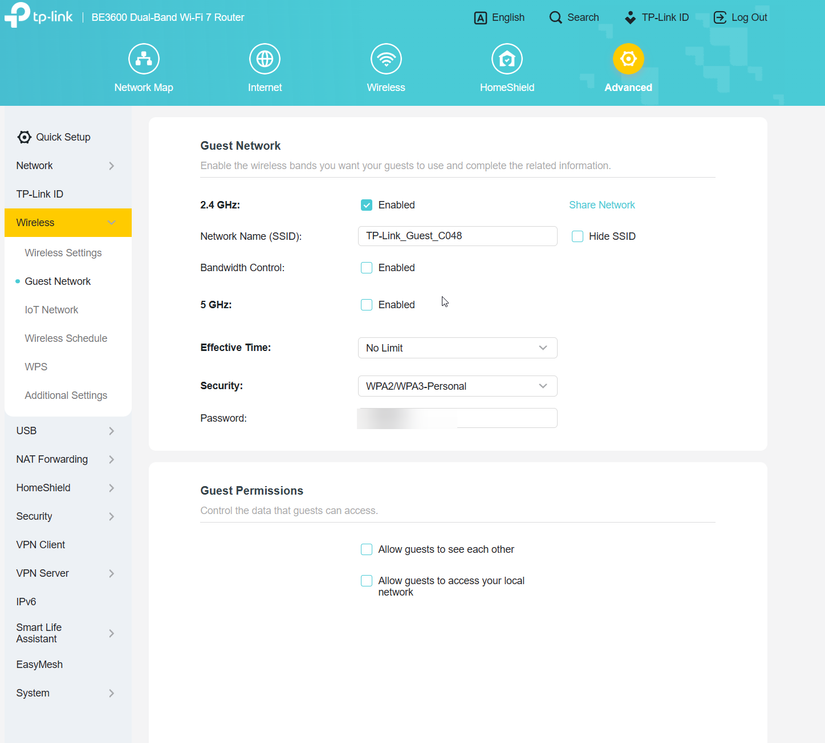Click the Guest Permissions heading

tap(251, 491)
